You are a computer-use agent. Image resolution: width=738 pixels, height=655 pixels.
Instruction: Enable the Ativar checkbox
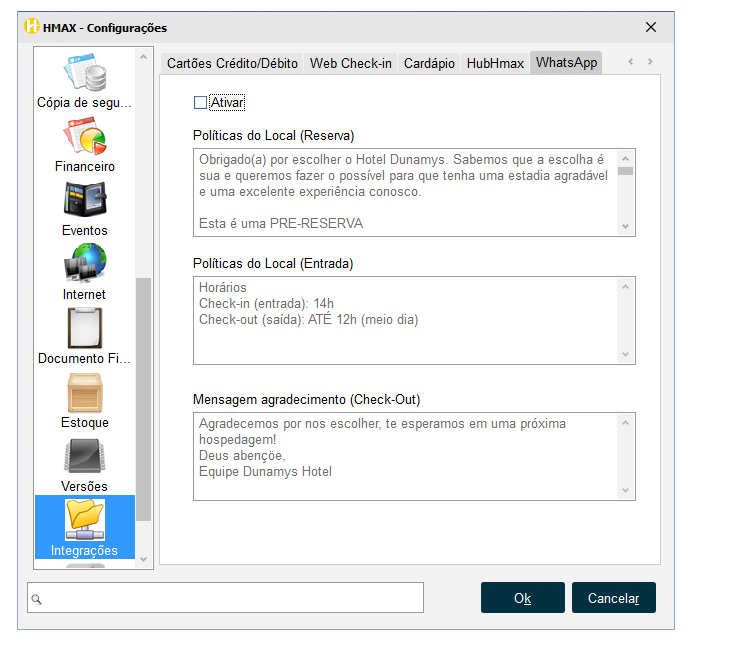click(201, 102)
